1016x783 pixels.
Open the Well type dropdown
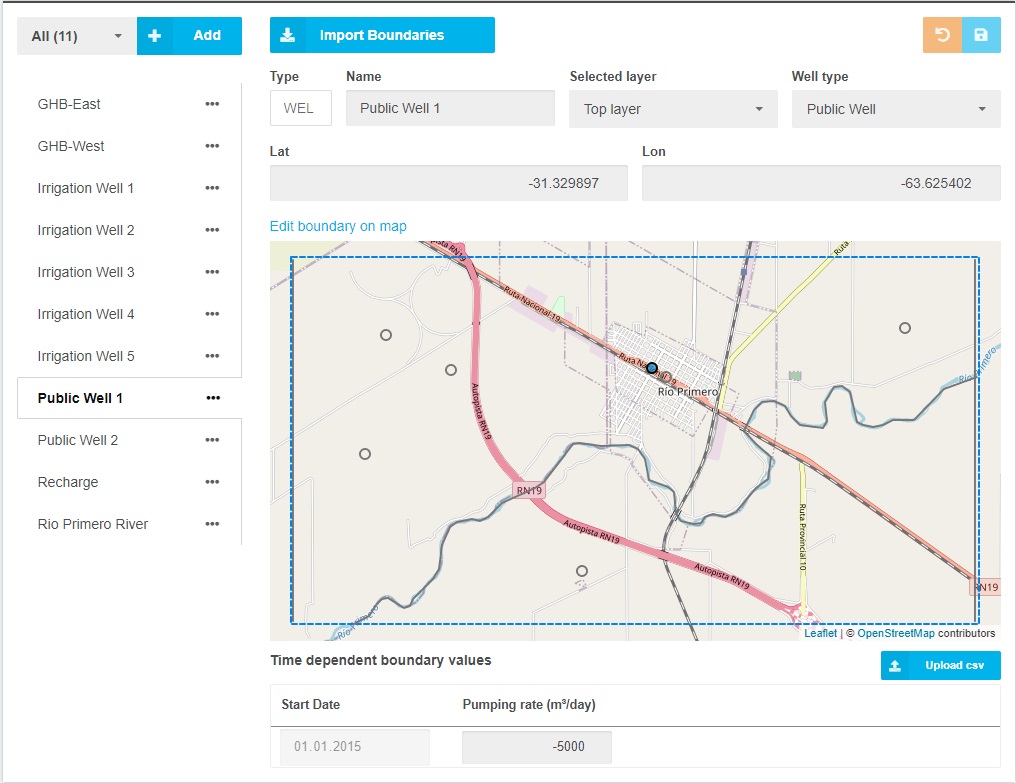coord(895,108)
